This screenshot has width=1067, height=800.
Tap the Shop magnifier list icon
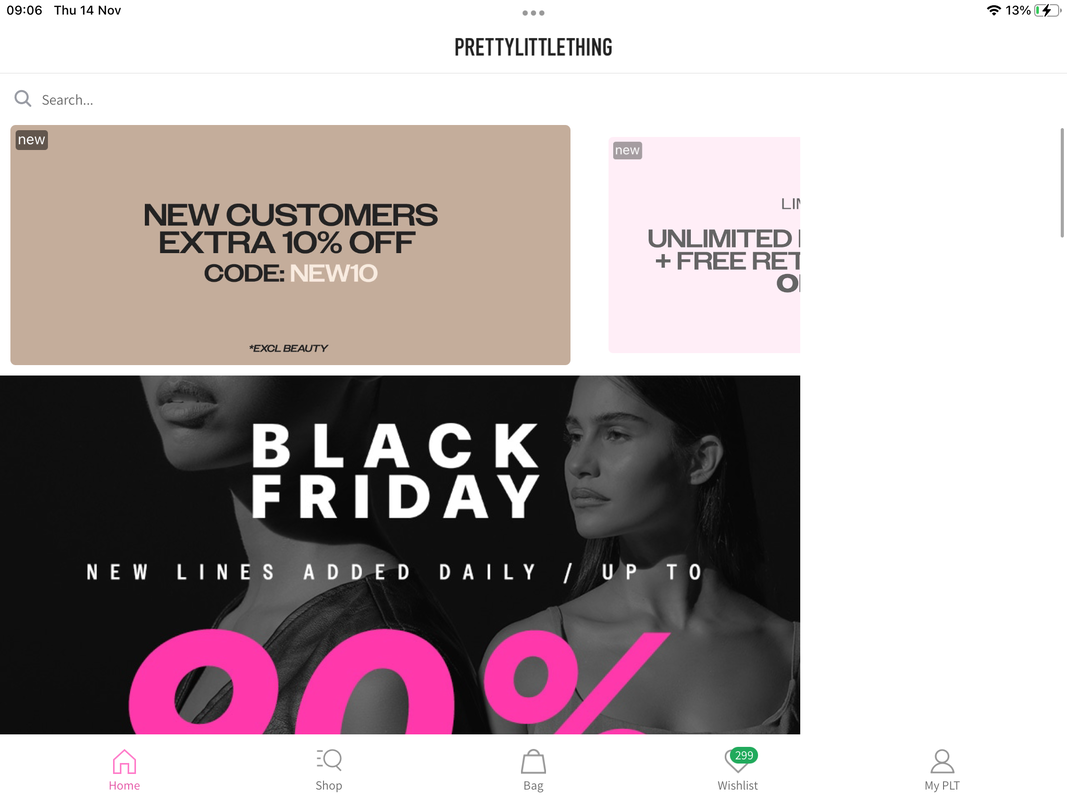click(329, 760)
